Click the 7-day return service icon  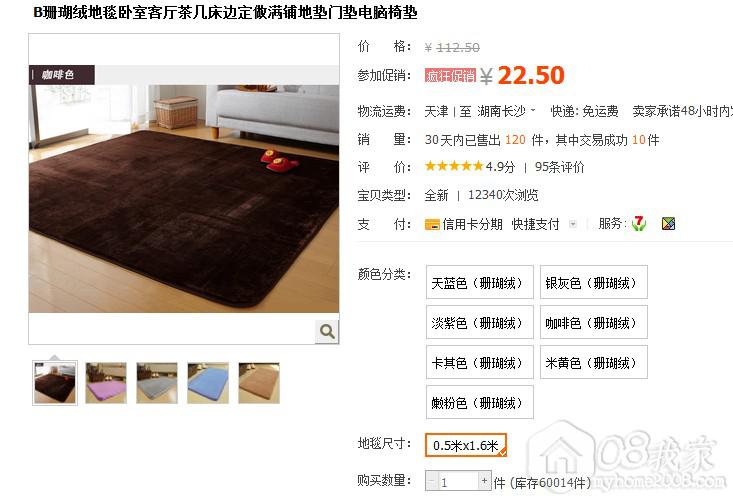pos(639,224)
